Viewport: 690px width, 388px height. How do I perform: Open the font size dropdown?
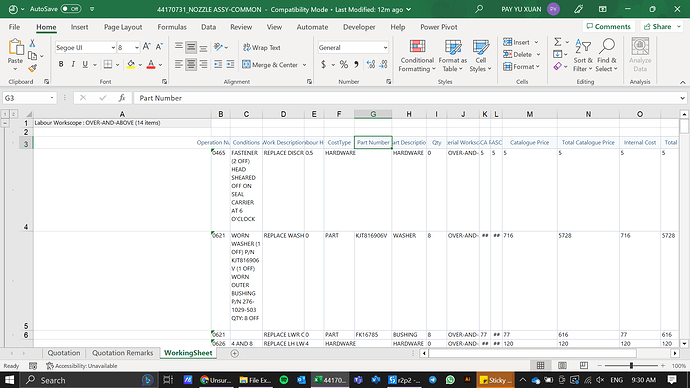point(137,48)
